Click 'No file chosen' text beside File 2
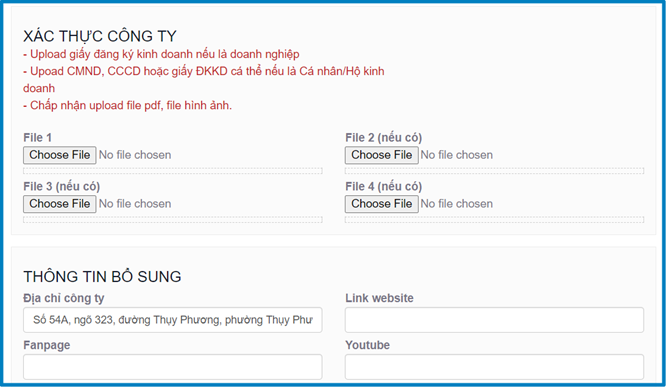Image resolution: width=666 pixels, height=387 pixels. [457, 155]
